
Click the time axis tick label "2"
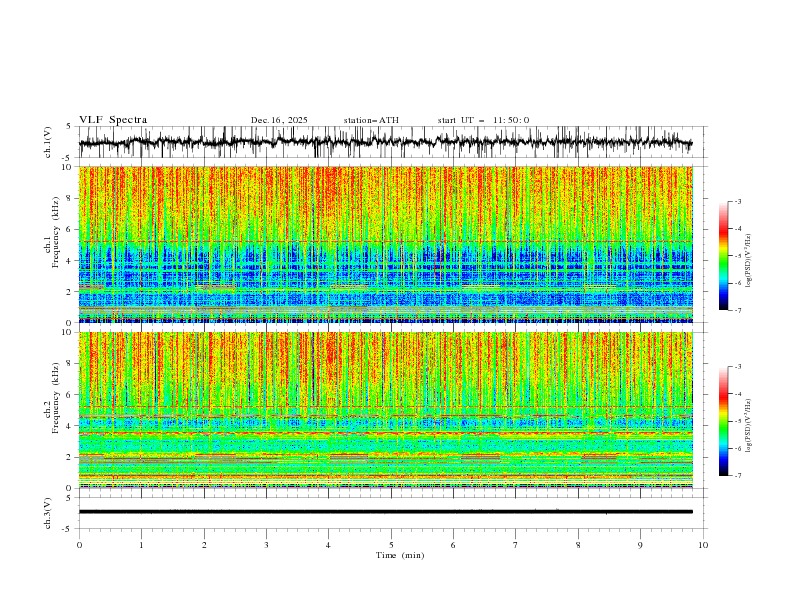[x=204, y=545]
